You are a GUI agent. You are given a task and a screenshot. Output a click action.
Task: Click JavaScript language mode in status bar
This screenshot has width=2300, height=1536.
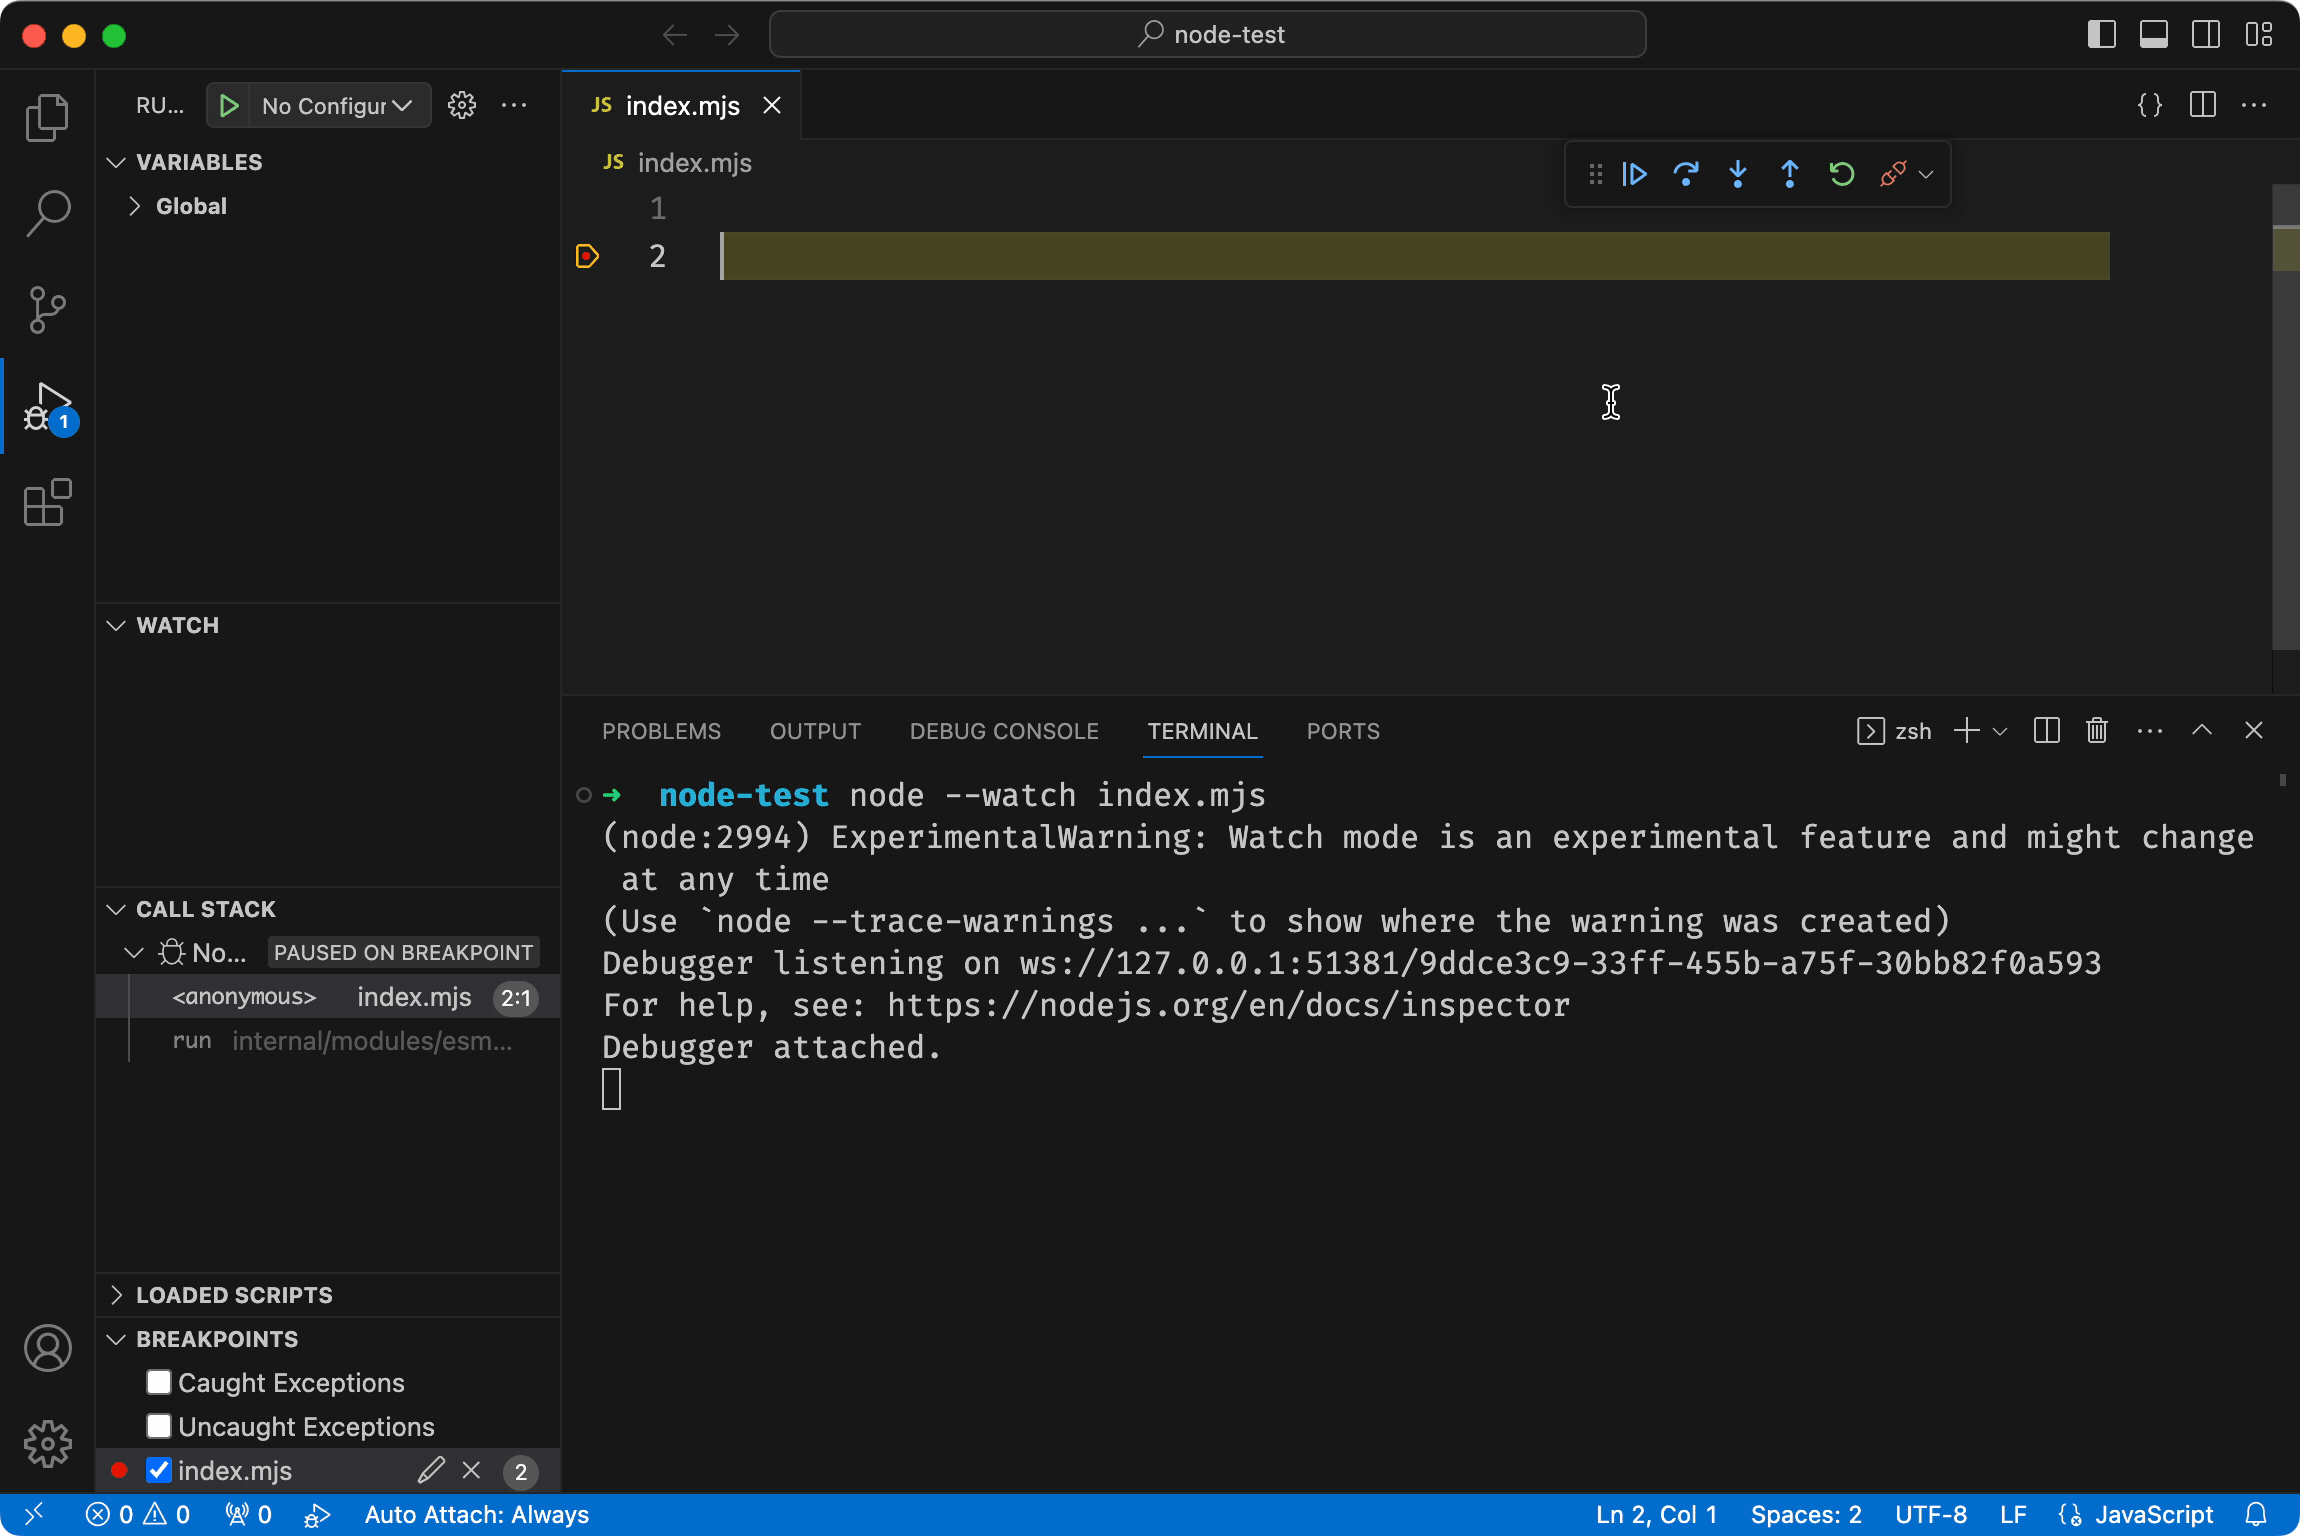tap(2153, 1515)
